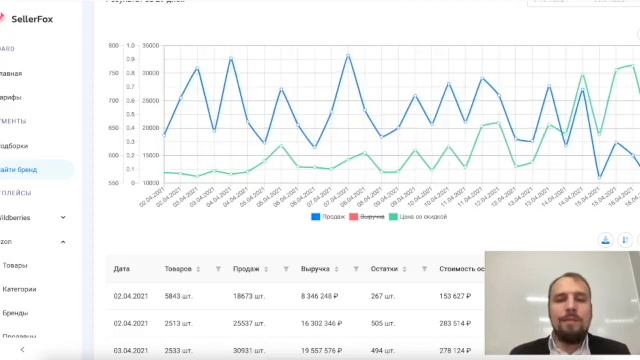Click the tallest sales peak chart point
The width and height of the screenshot is (640, 360).
click(x=348, y=56)
